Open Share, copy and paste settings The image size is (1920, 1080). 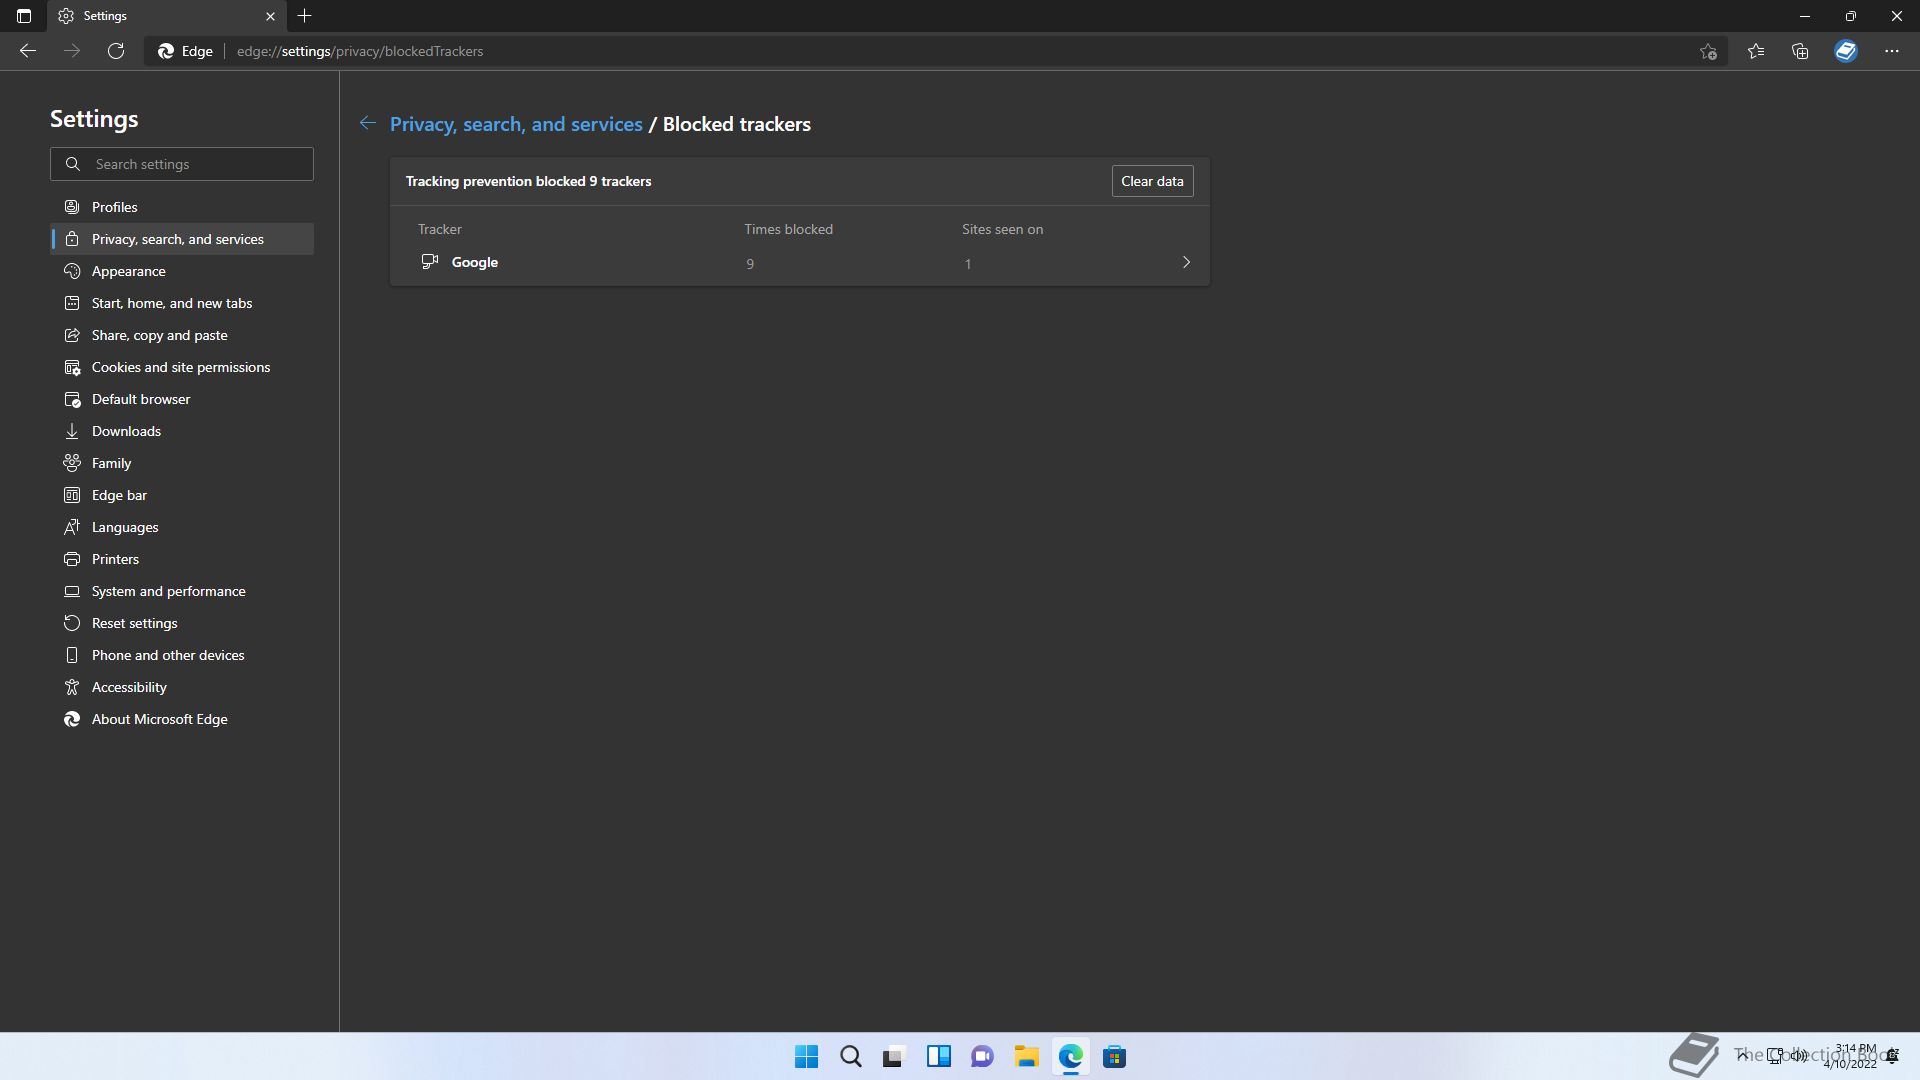pos(182,335)
